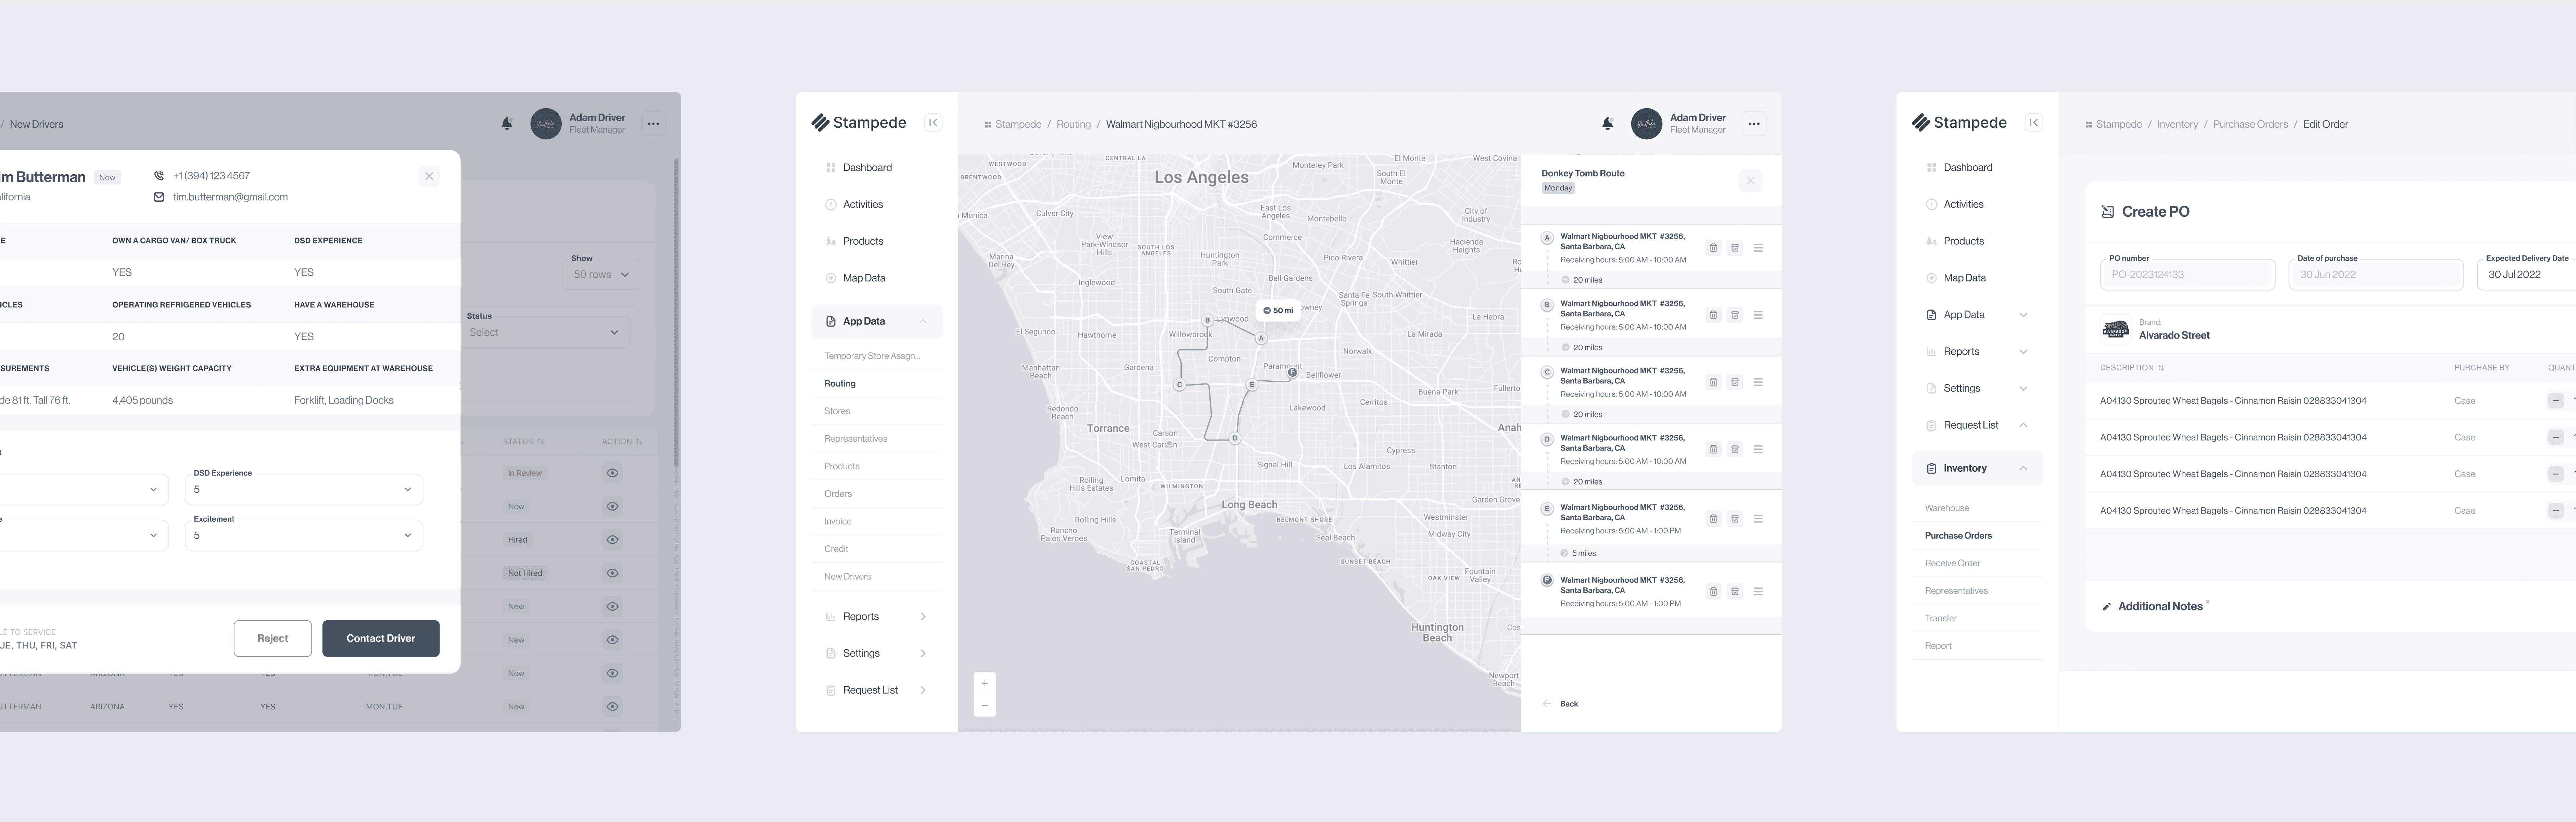Expand Request List in the Routing window sidebar

coord(923,690)
